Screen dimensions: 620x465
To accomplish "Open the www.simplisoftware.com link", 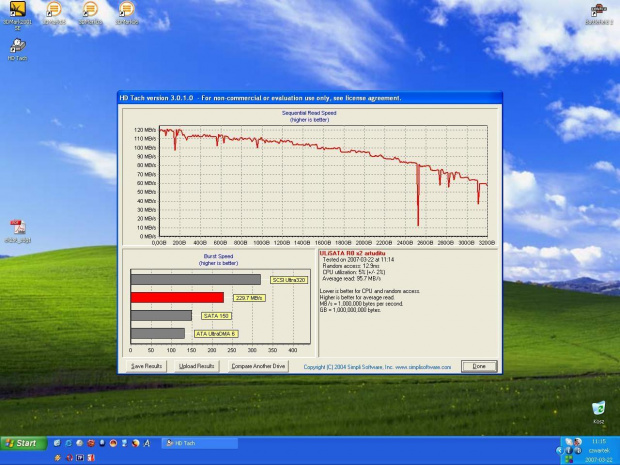I will pos(423,367).
